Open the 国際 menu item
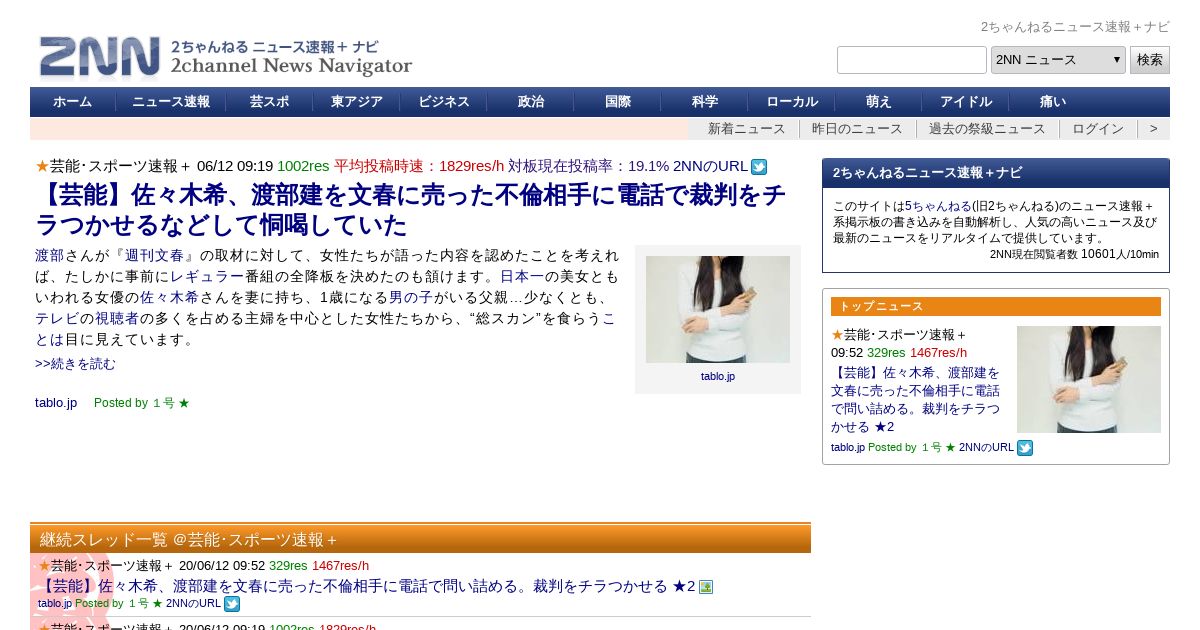The image size is (1200, 630). (618, 102)
